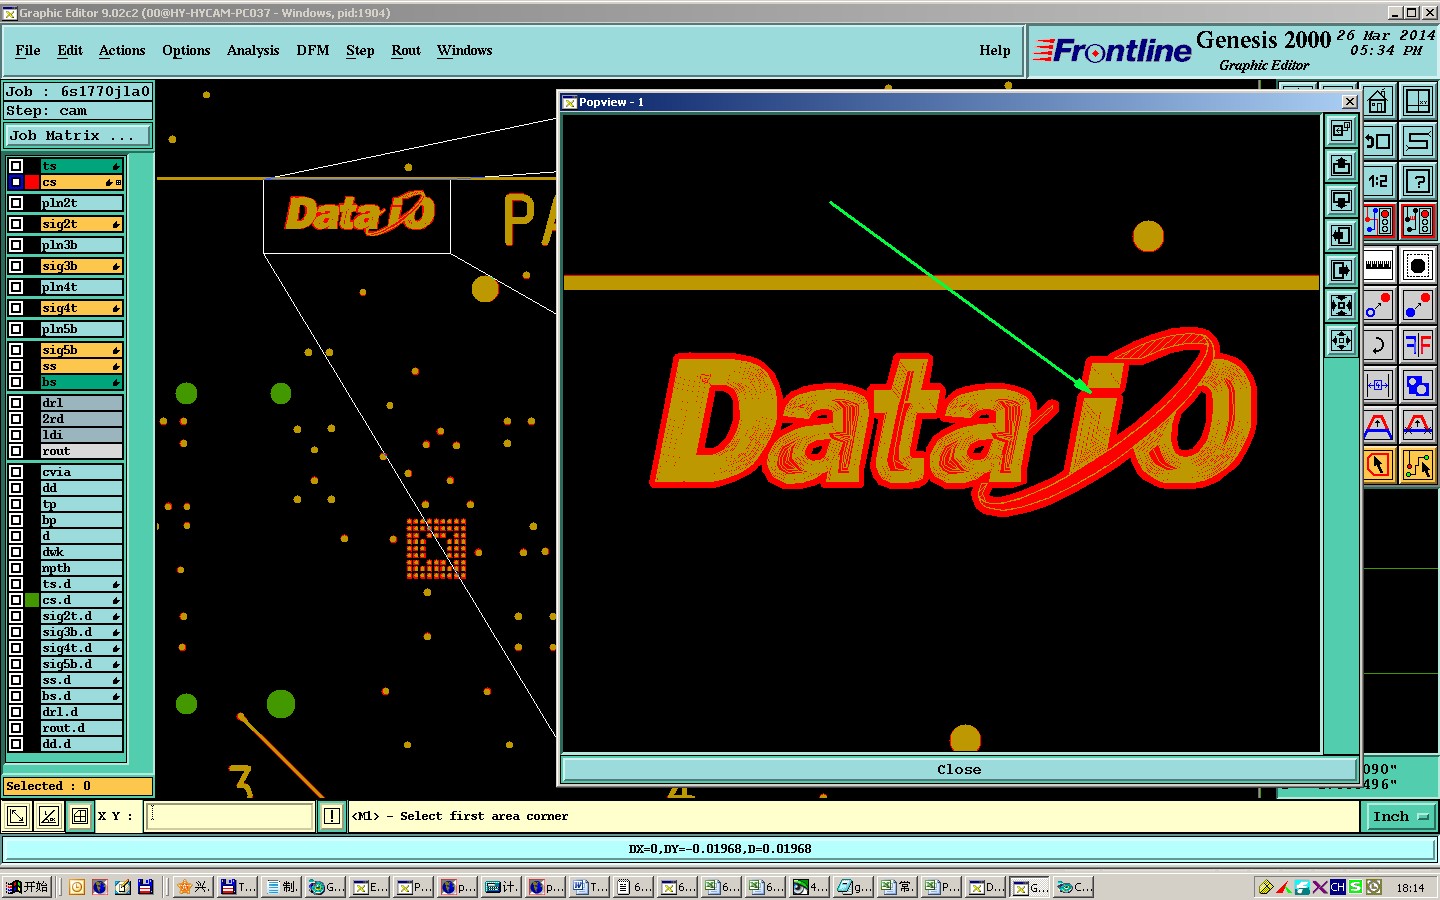This screenshot has height=900, width=1440.
Task: Click Popview zoom-in arrows icon
Action: tap(1341, 305)
